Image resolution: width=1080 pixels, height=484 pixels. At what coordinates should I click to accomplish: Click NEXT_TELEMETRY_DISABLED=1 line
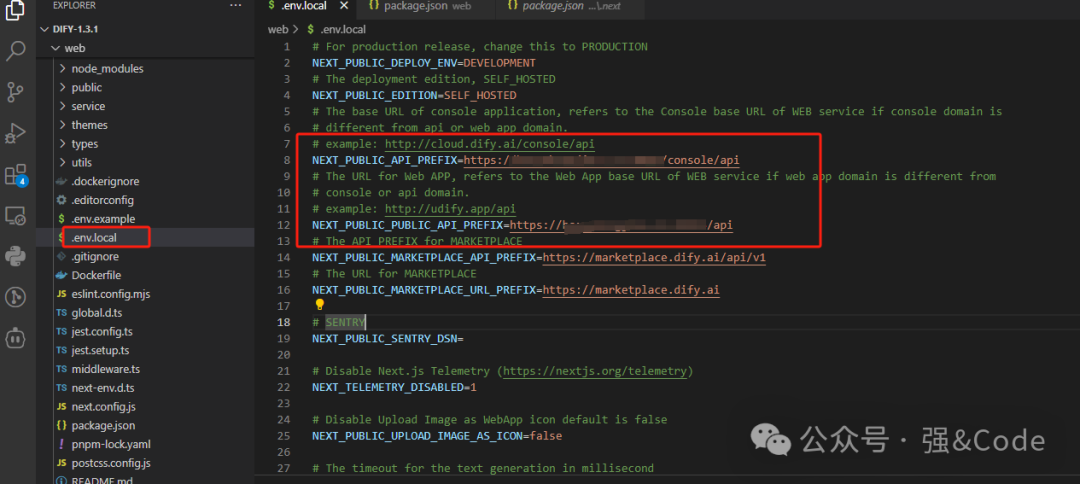[394, 388]
